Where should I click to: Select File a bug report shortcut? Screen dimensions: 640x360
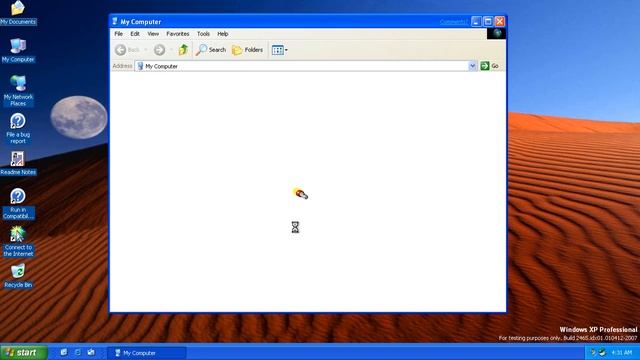point(18,129)
